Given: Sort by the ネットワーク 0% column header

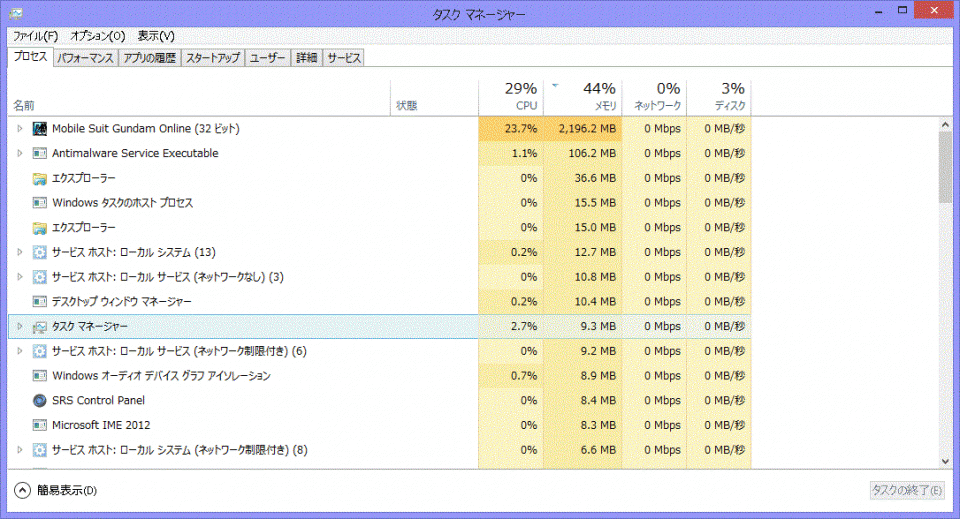Looking at the screenshot, I should click(654, 98).
